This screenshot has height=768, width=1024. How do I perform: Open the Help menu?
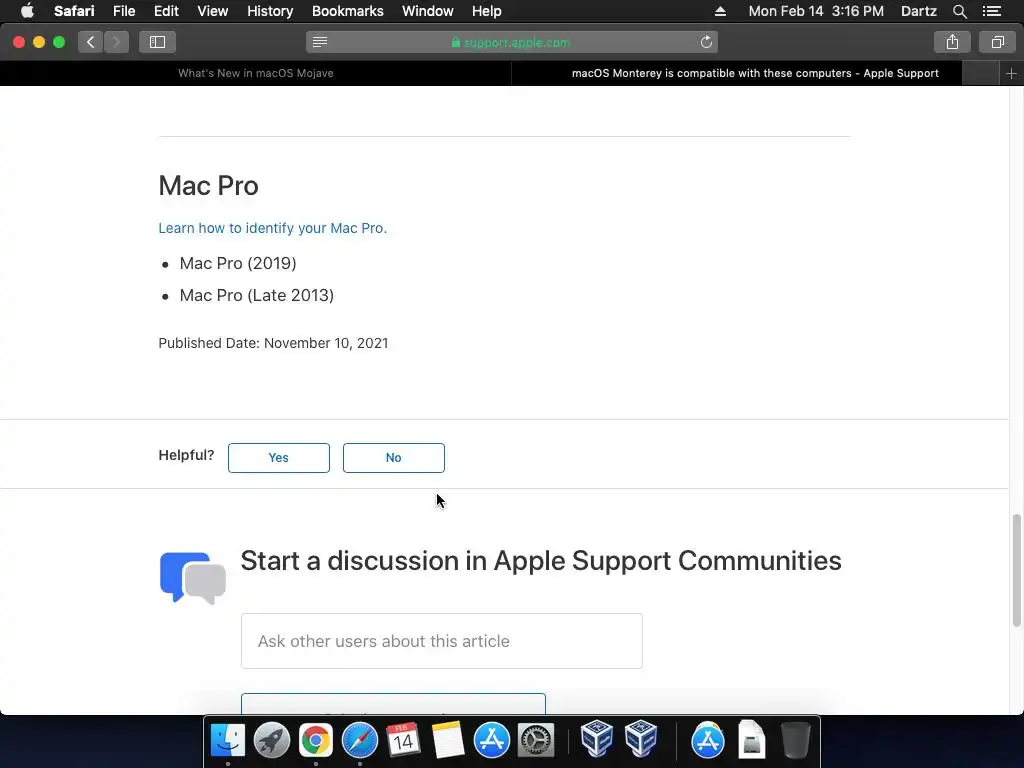pyautogui.click(x=487, y=11)
